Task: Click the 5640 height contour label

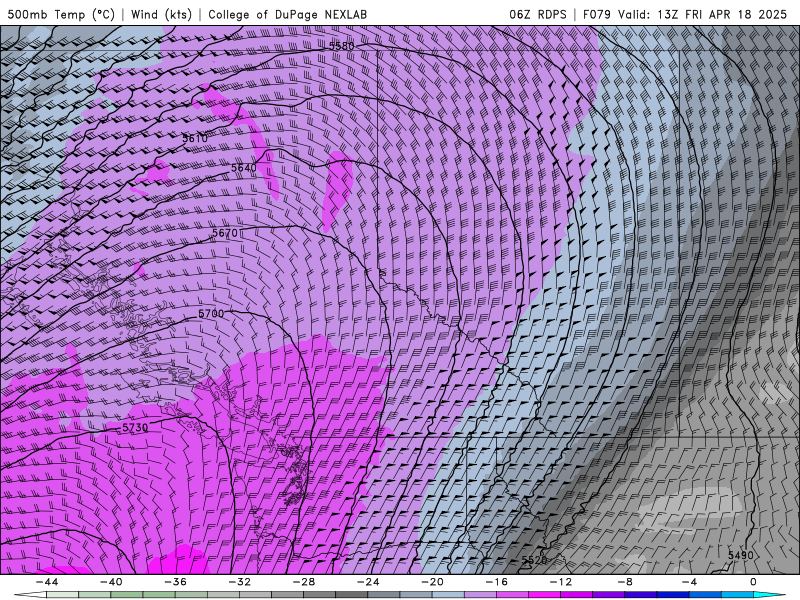Action: [244, 168]
